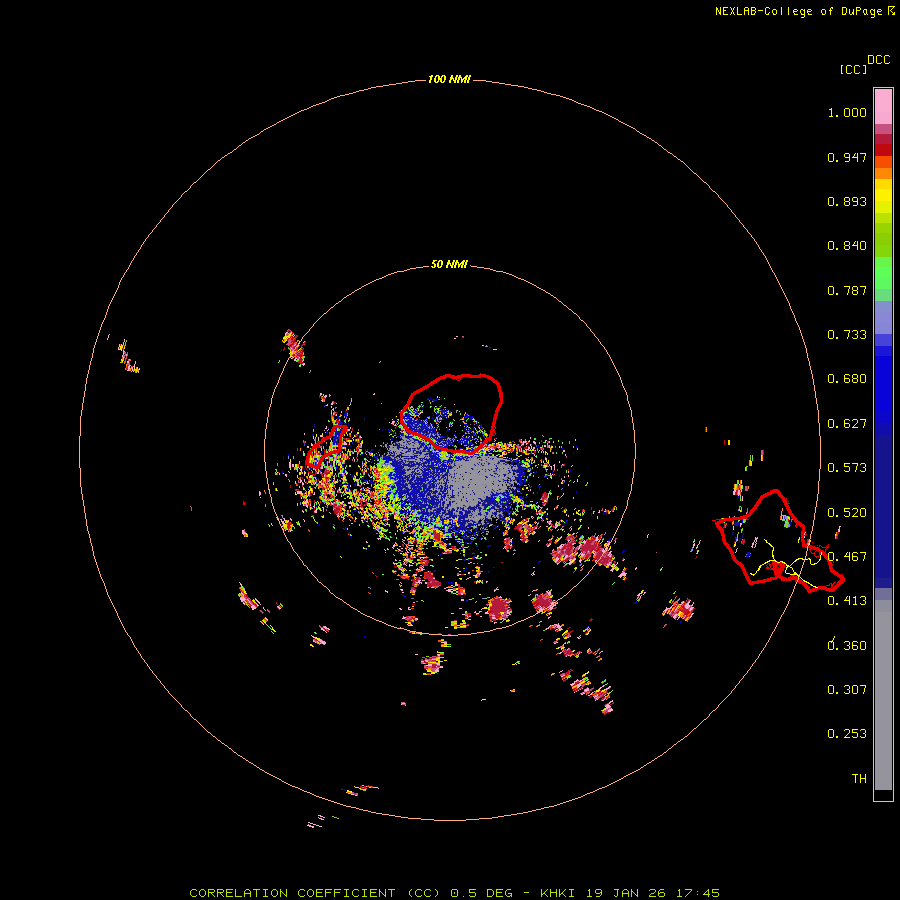Click the 0.840 legend value
The height and width of the screenshot is (900, 900).
(x=847, y=246)
